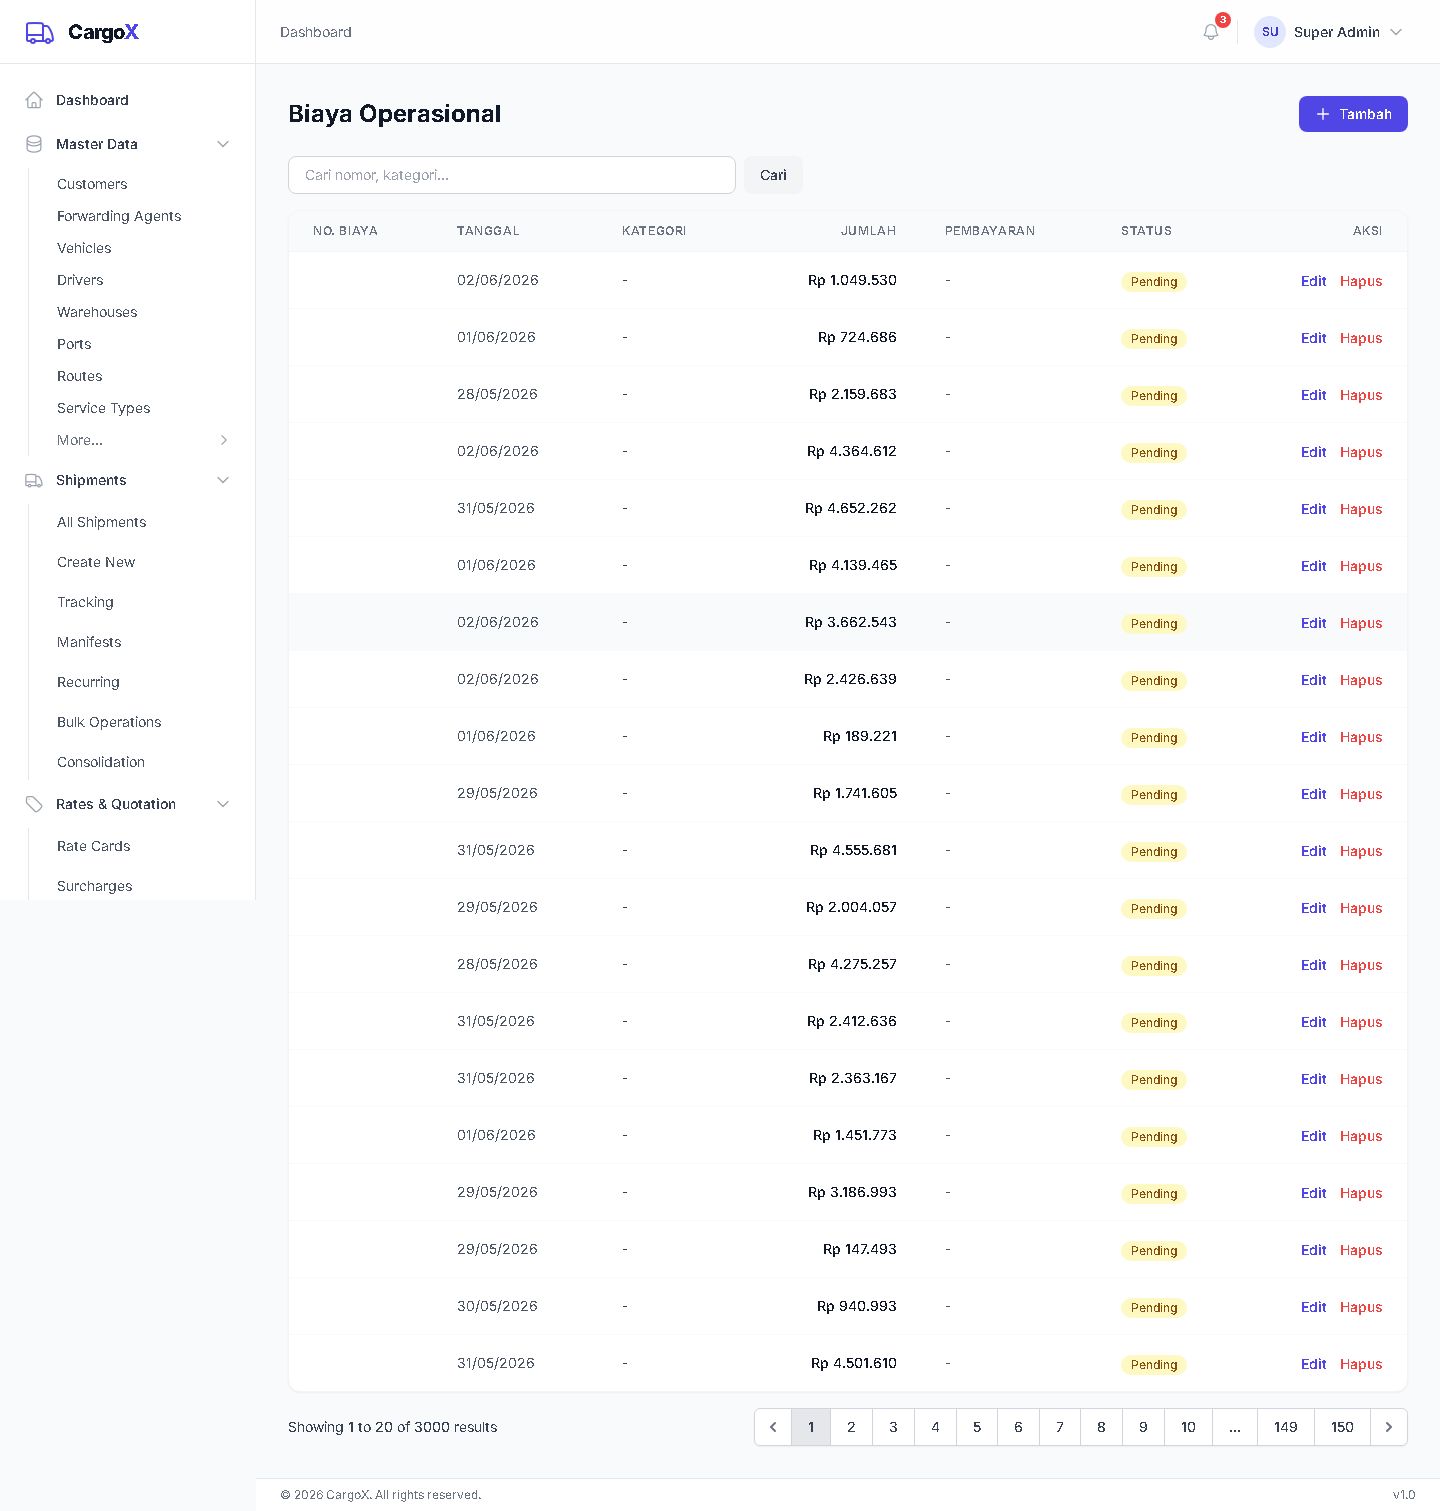Open Consolidation in the sidebar

101,762
